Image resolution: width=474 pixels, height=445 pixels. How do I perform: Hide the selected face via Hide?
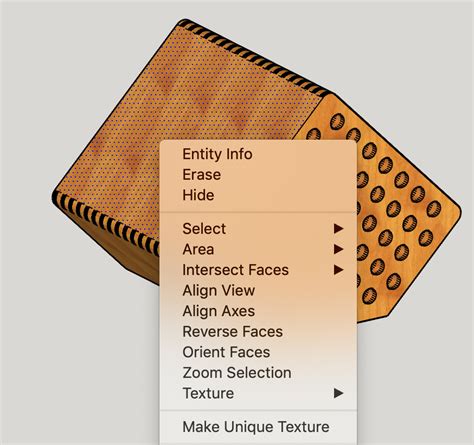click(198, 195)
